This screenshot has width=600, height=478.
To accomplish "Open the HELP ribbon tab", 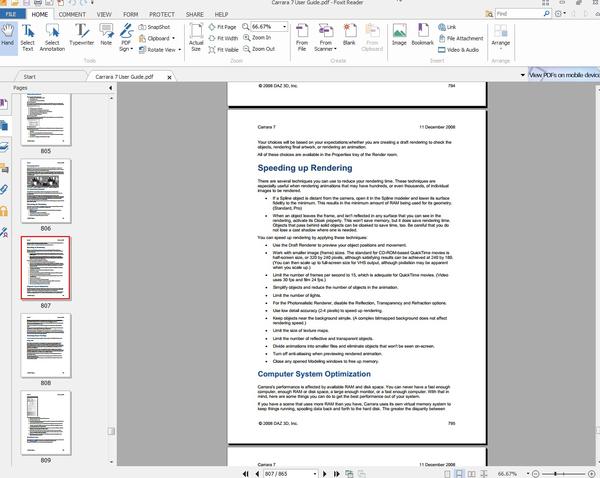I will [221, 15].
